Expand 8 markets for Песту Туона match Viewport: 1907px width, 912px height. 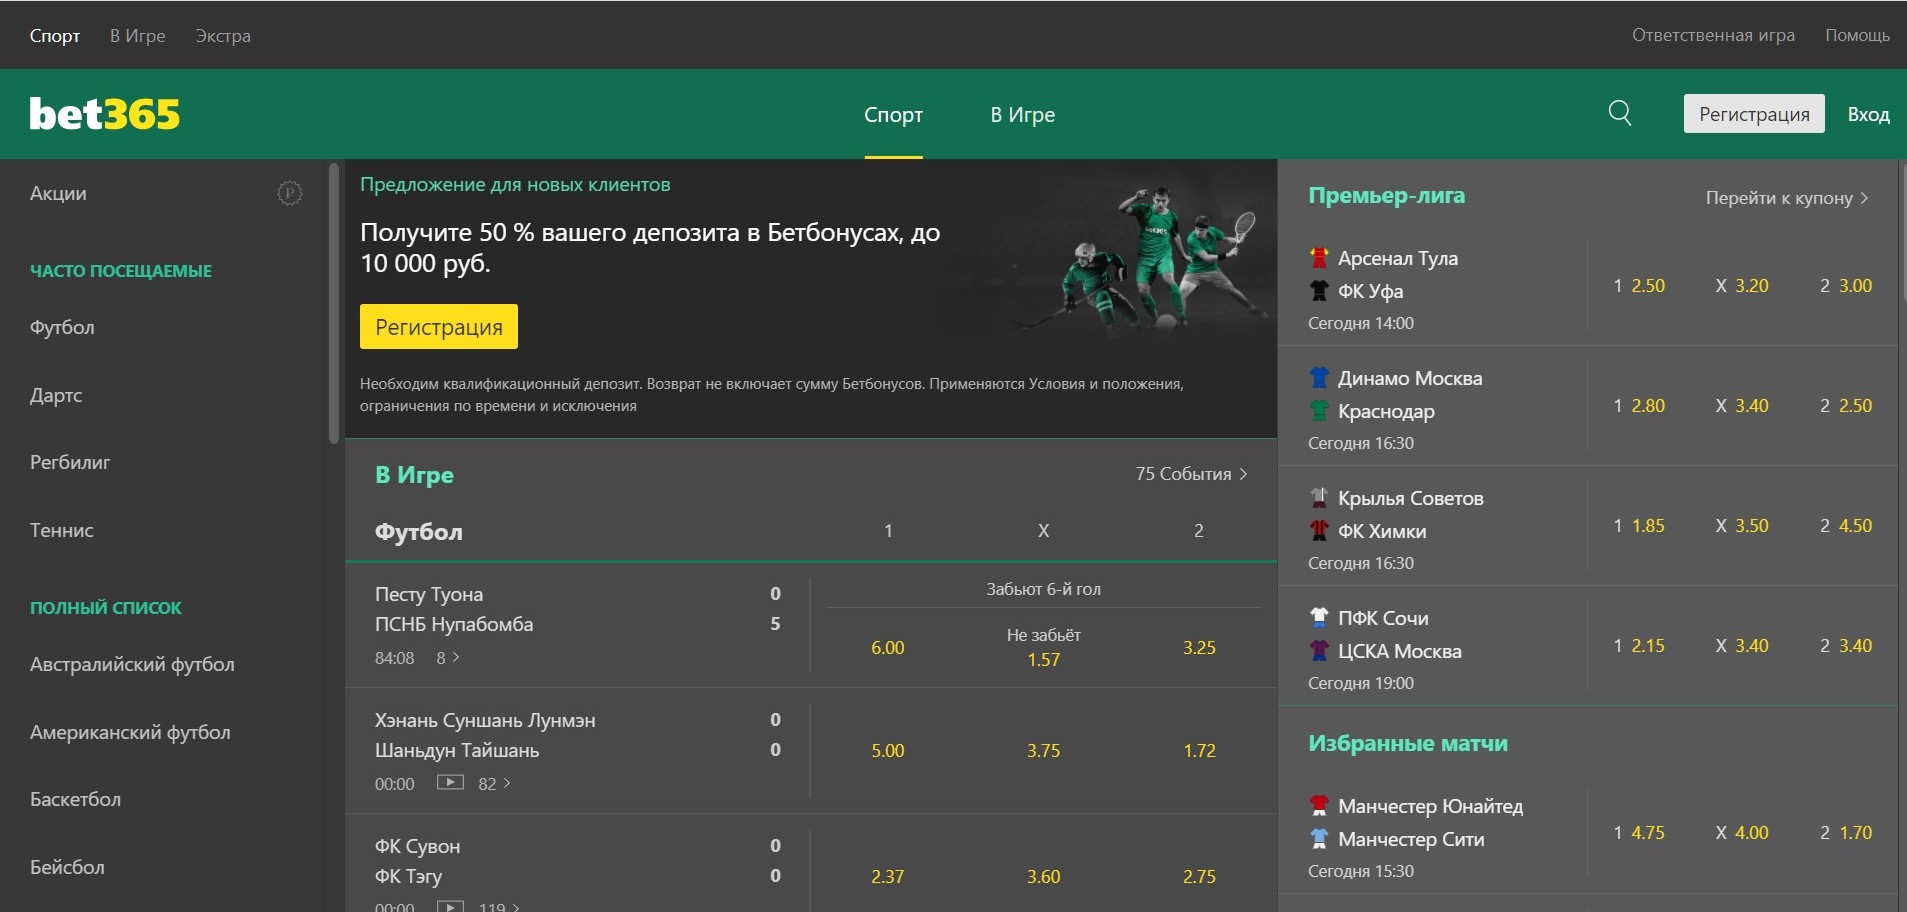click(x=448, y=657)
